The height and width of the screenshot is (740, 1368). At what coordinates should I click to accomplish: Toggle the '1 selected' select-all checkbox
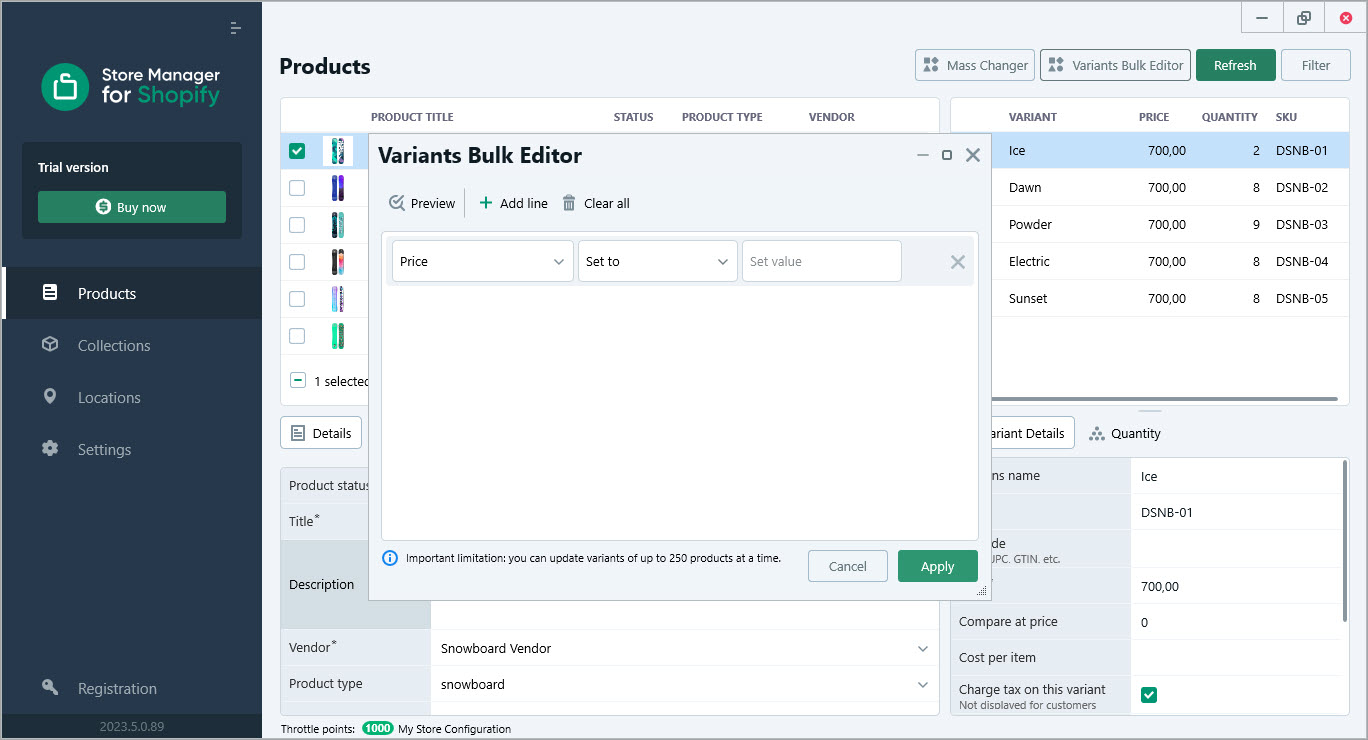click(298, 381)
